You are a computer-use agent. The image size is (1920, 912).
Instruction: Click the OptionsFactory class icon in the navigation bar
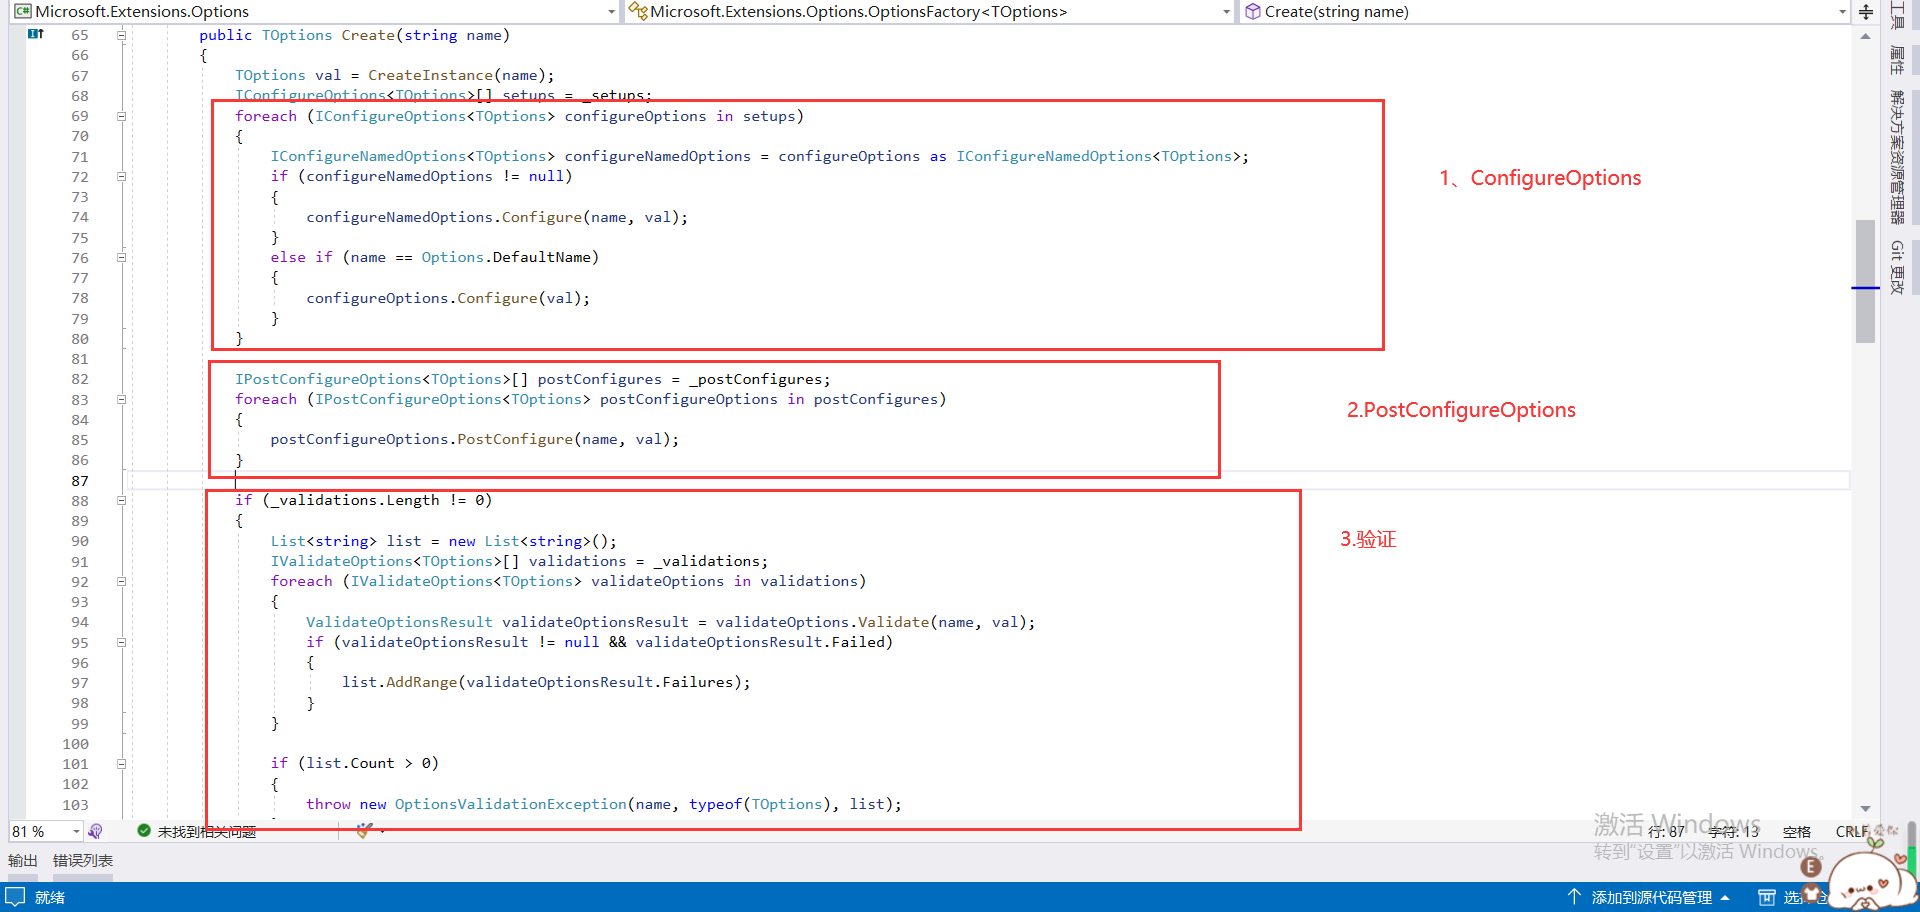[x=637, y=12]
